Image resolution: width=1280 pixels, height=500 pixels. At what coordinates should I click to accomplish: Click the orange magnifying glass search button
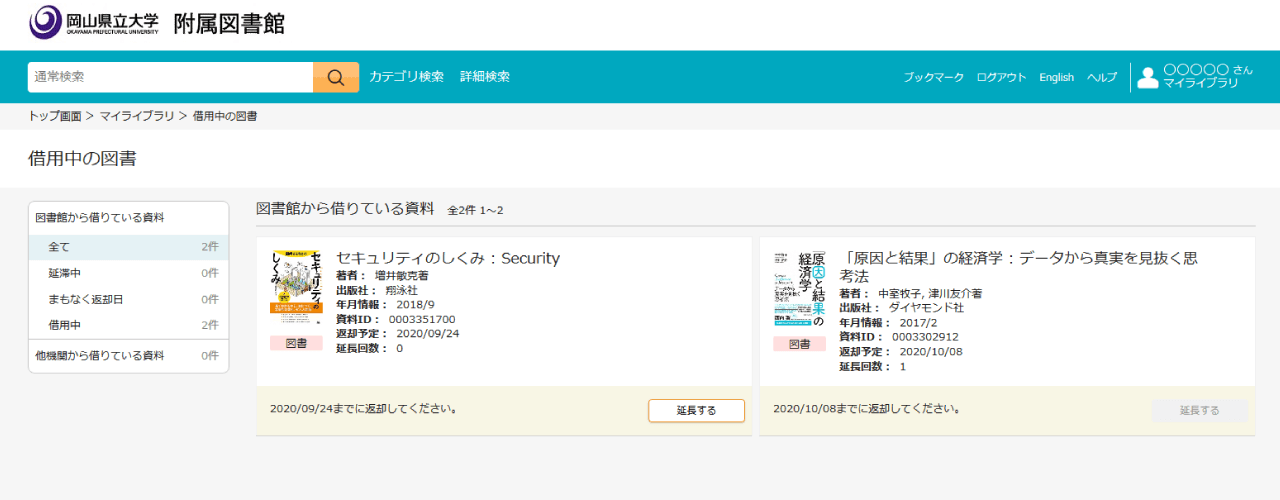336,77
